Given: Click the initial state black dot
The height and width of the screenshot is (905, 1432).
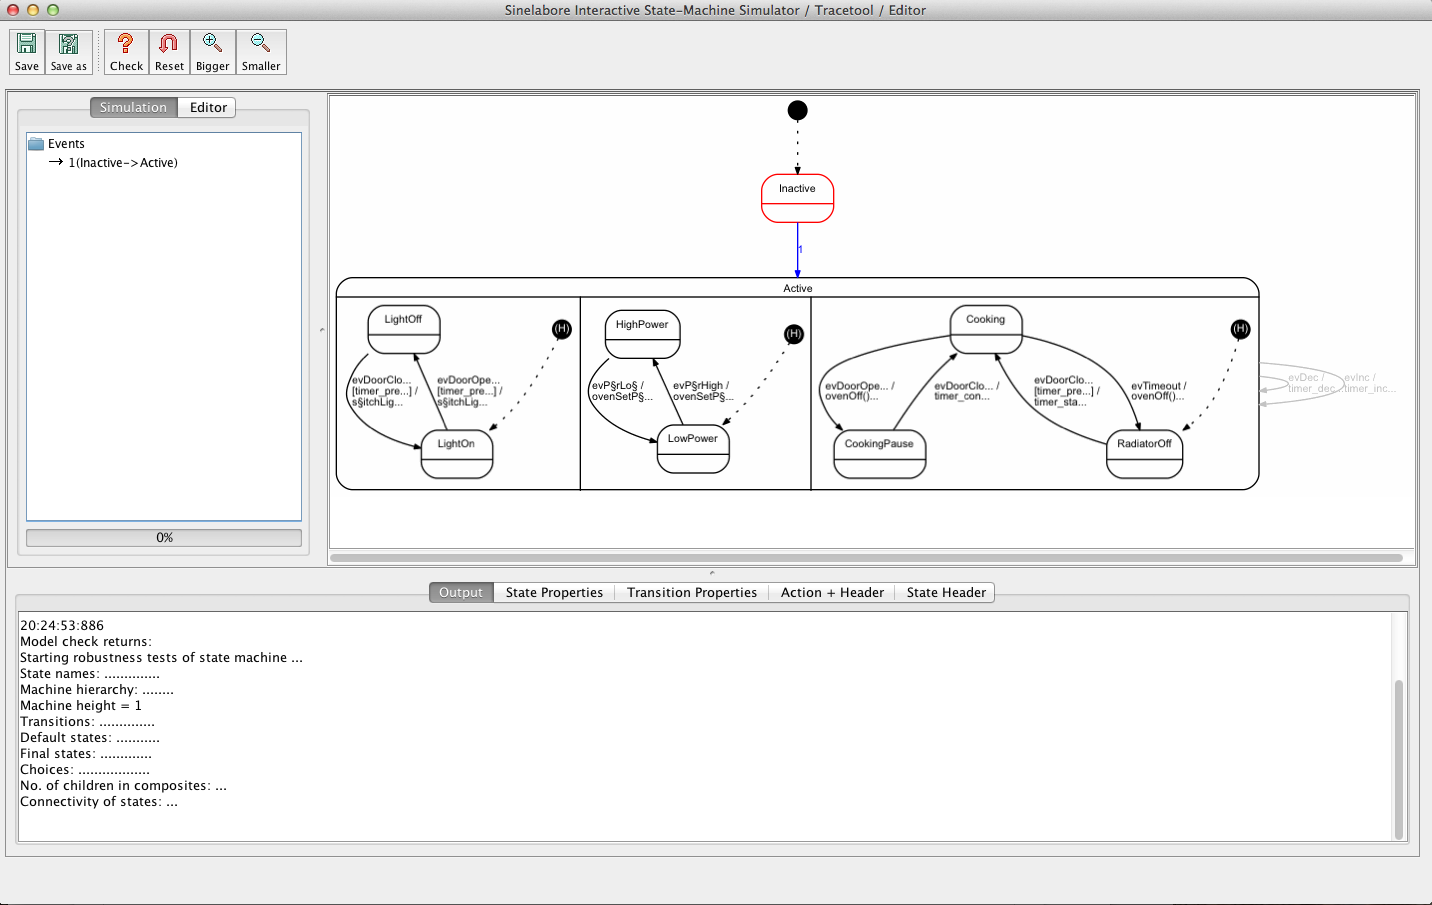Looking at the screenshot, I should click(x=797, y=111).
